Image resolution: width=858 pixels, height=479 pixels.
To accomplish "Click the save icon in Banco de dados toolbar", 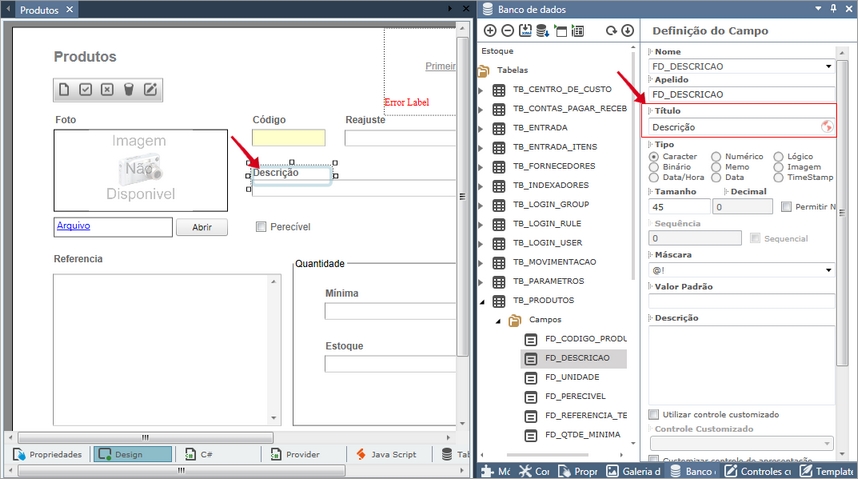I will click(525, 31).
